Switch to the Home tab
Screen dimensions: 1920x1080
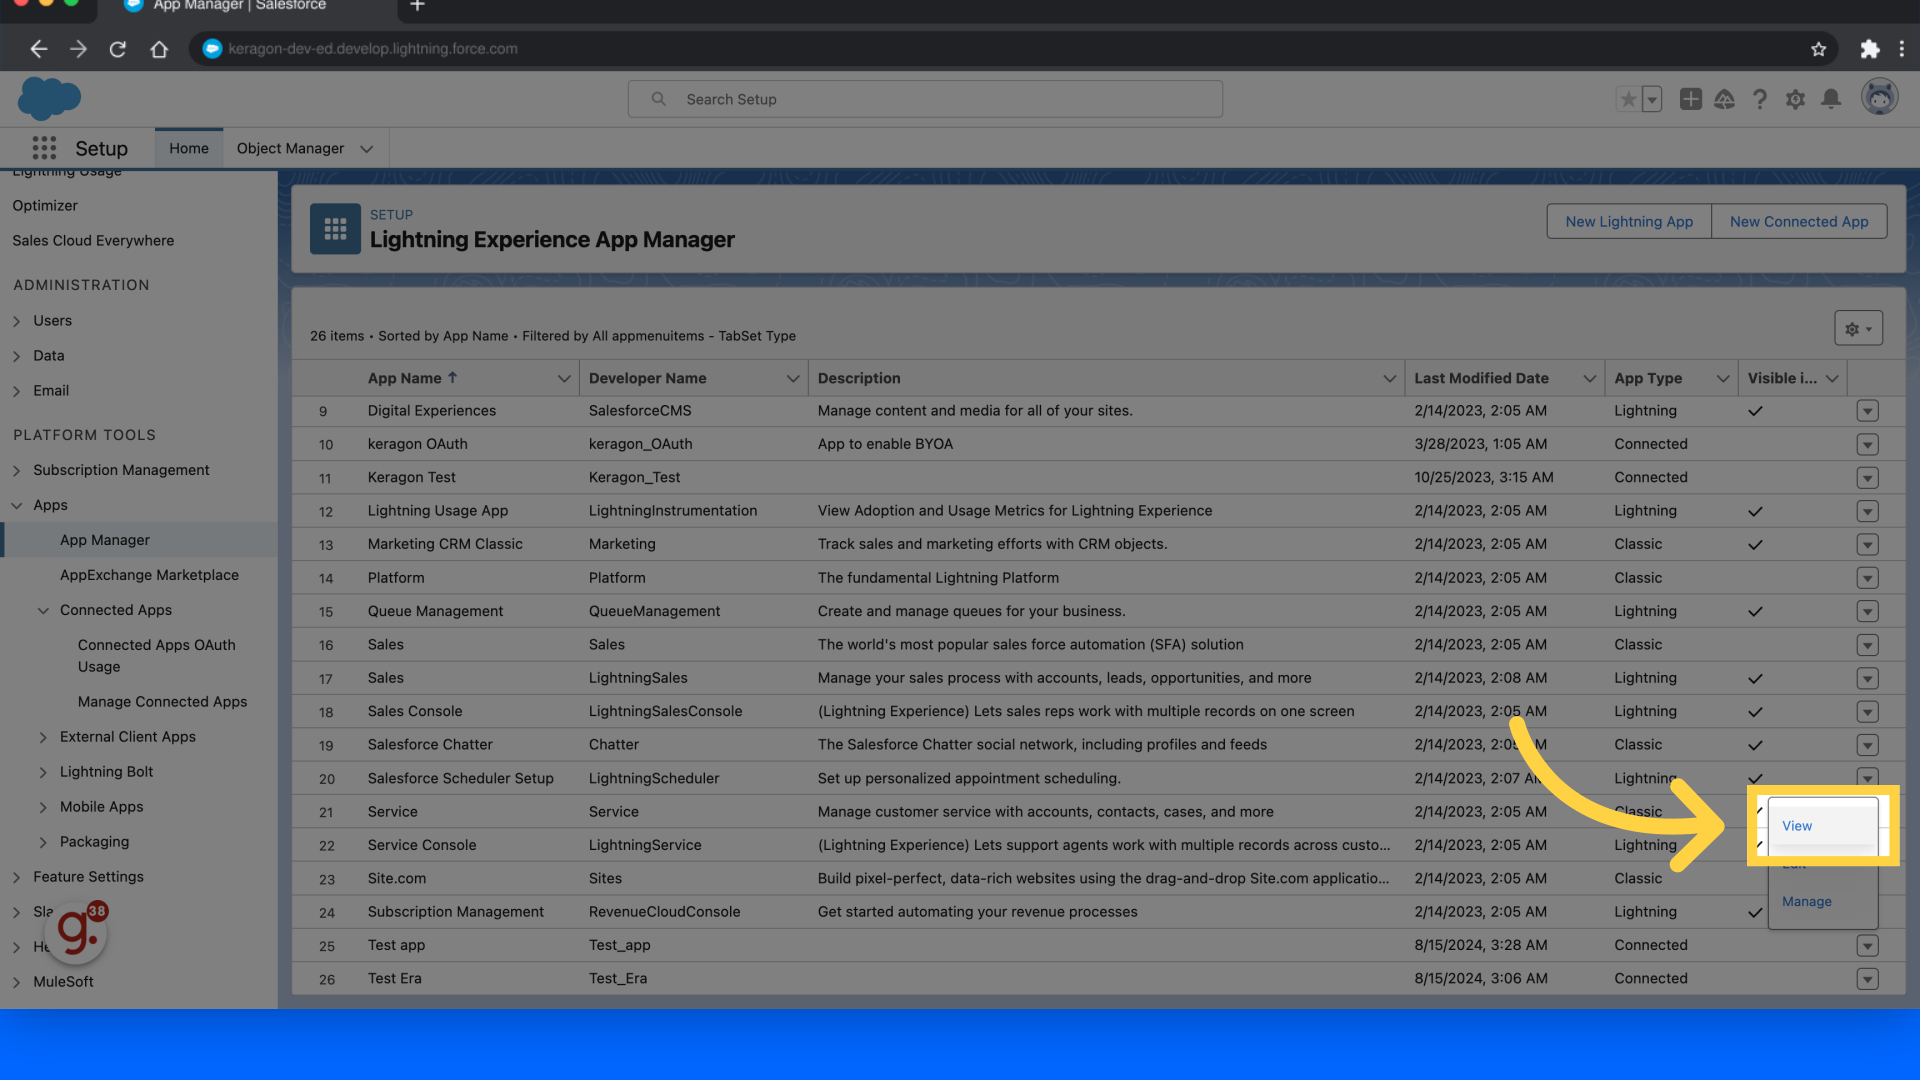pos(189,148)
